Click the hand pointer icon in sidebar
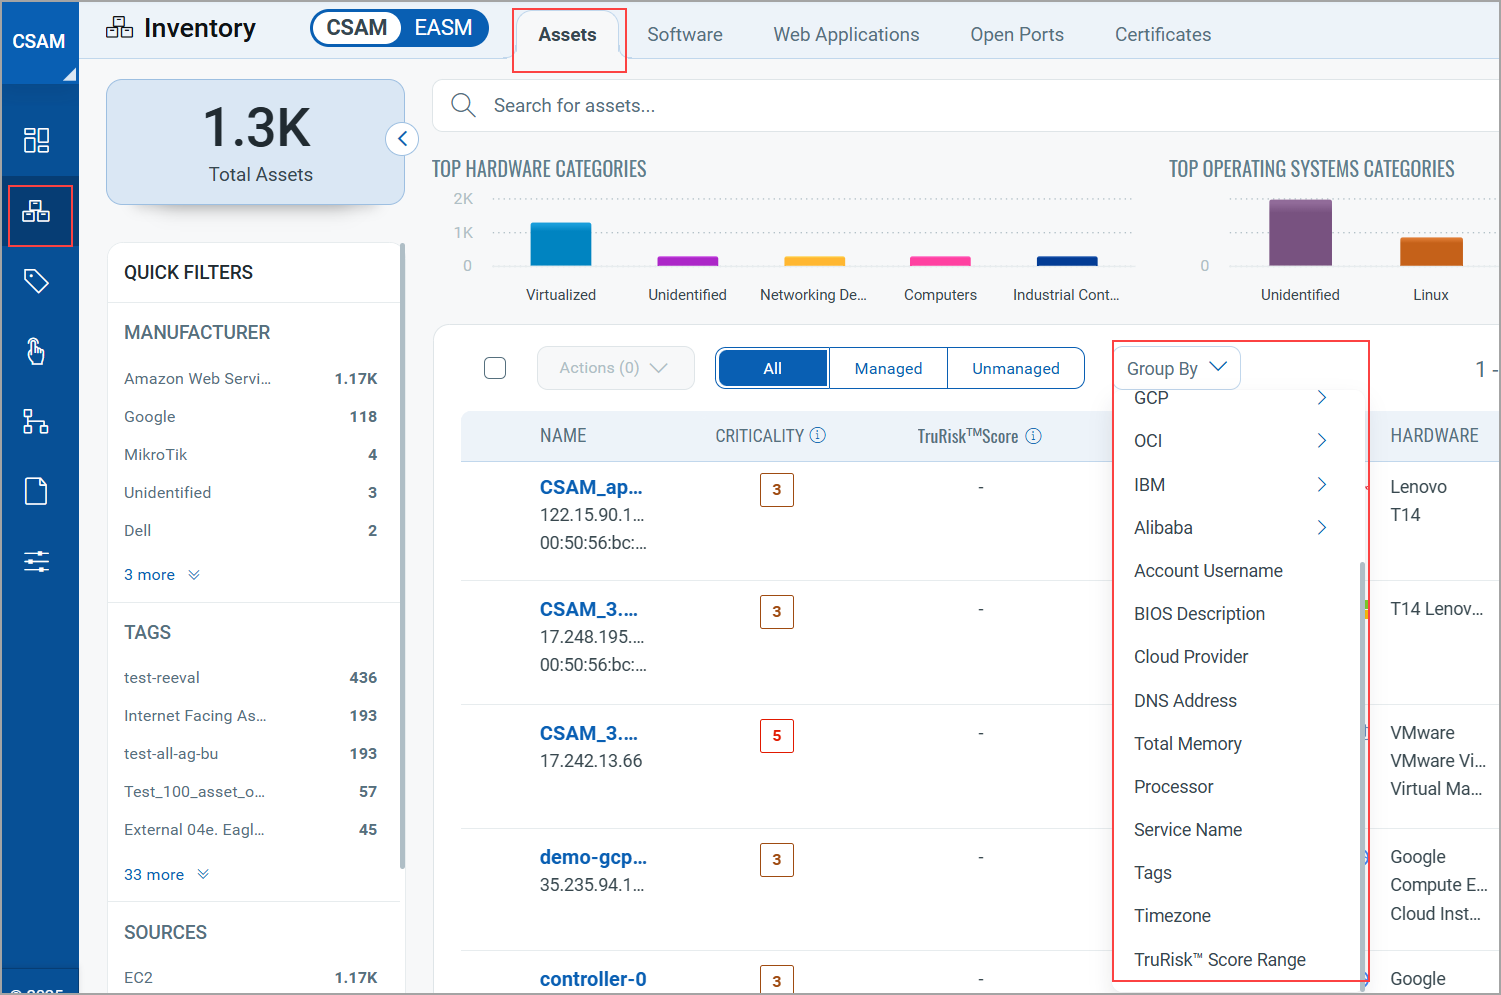 pyautogui.click(x=36, y=351)
